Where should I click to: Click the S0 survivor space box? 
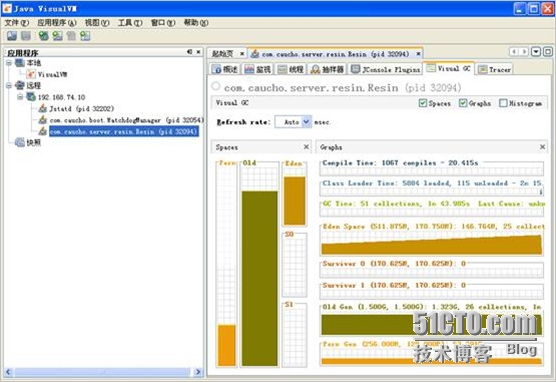(x=294, y=265)
